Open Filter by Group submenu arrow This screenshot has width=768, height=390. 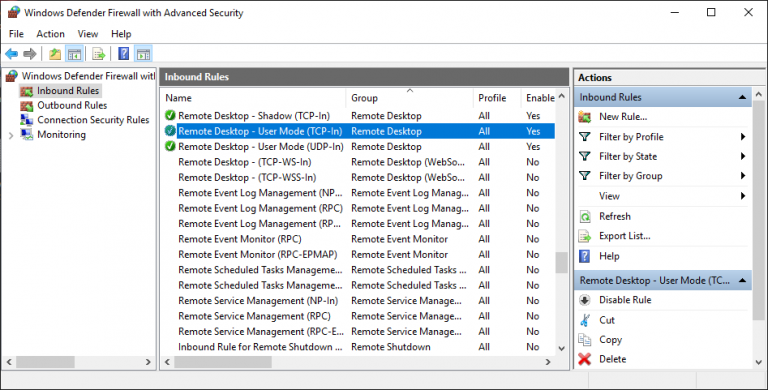click(743, 175)
